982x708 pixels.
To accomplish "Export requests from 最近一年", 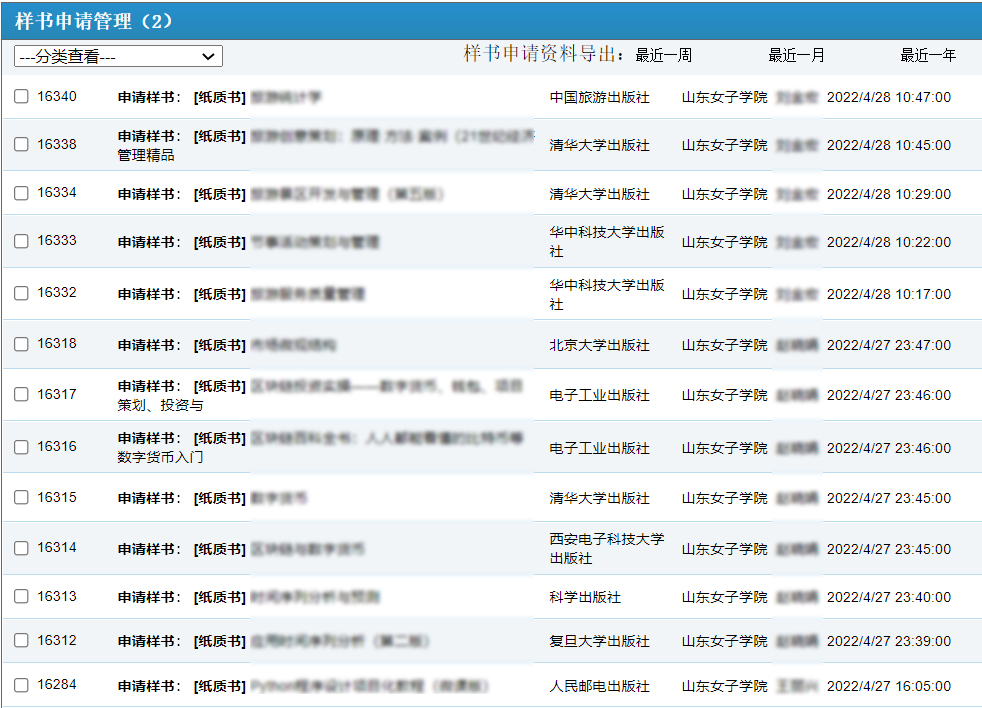I will (928, 55).
